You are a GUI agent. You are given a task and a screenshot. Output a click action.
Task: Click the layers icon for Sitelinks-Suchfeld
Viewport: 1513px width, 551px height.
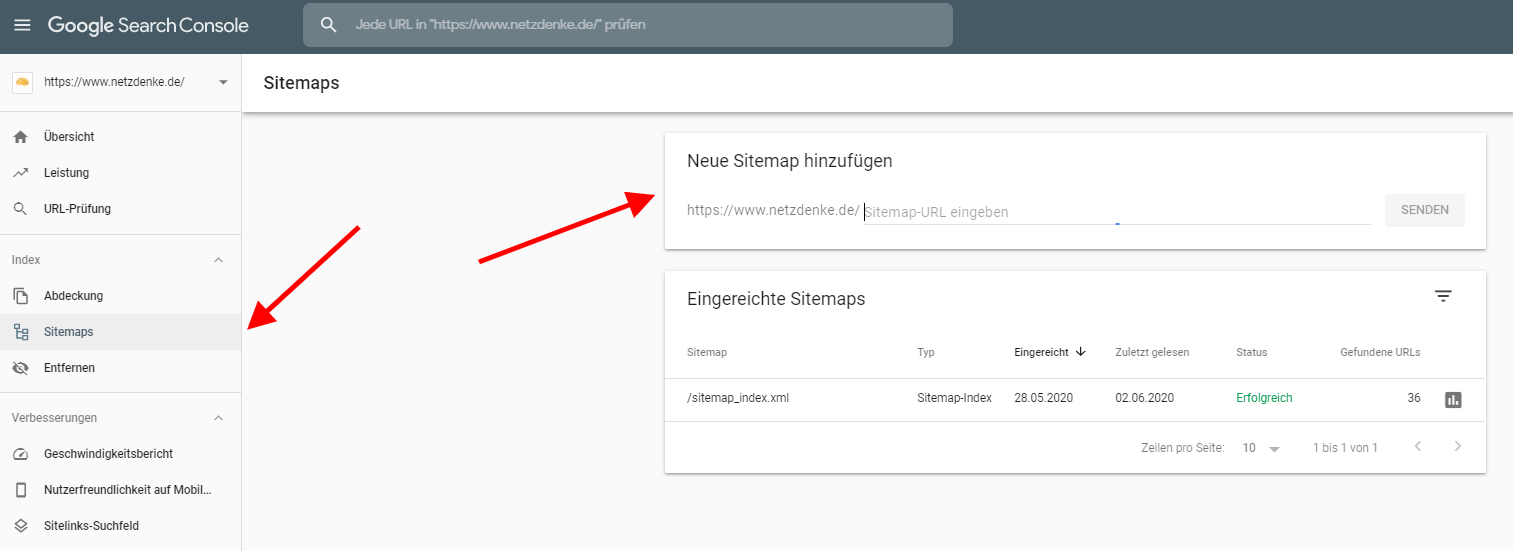(x=21, y=526)
